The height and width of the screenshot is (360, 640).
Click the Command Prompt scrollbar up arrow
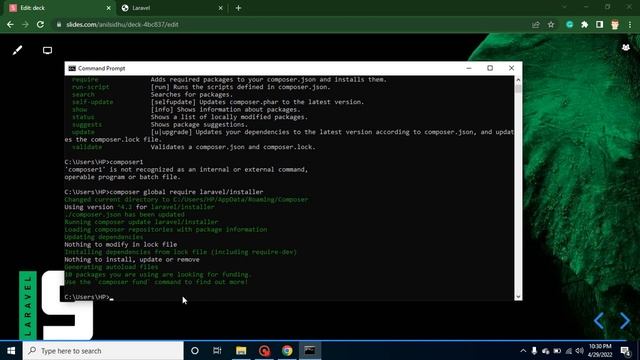[518, 80]
